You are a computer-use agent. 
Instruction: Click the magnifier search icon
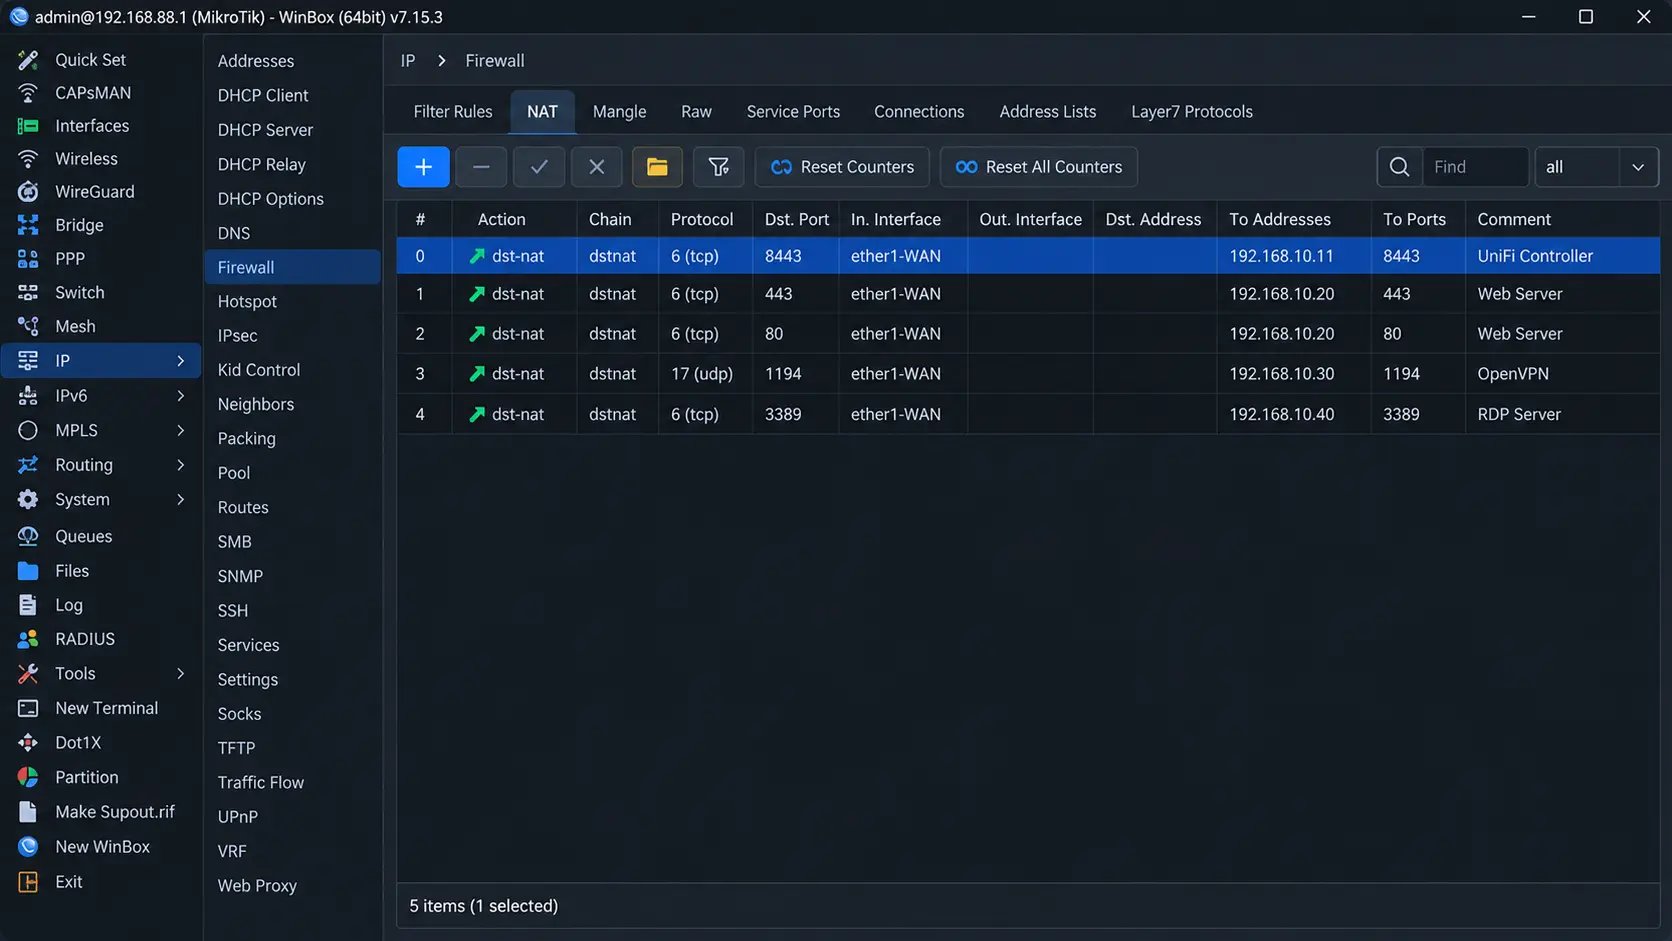click(1400, 167)
